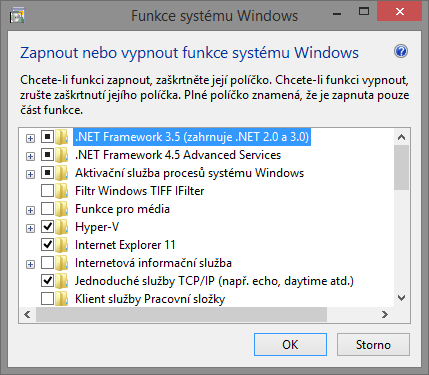This screenshot has width=429, height=375.
Task: Expand the Aktivační služba procesů node
Action: [x=30, y=174]
